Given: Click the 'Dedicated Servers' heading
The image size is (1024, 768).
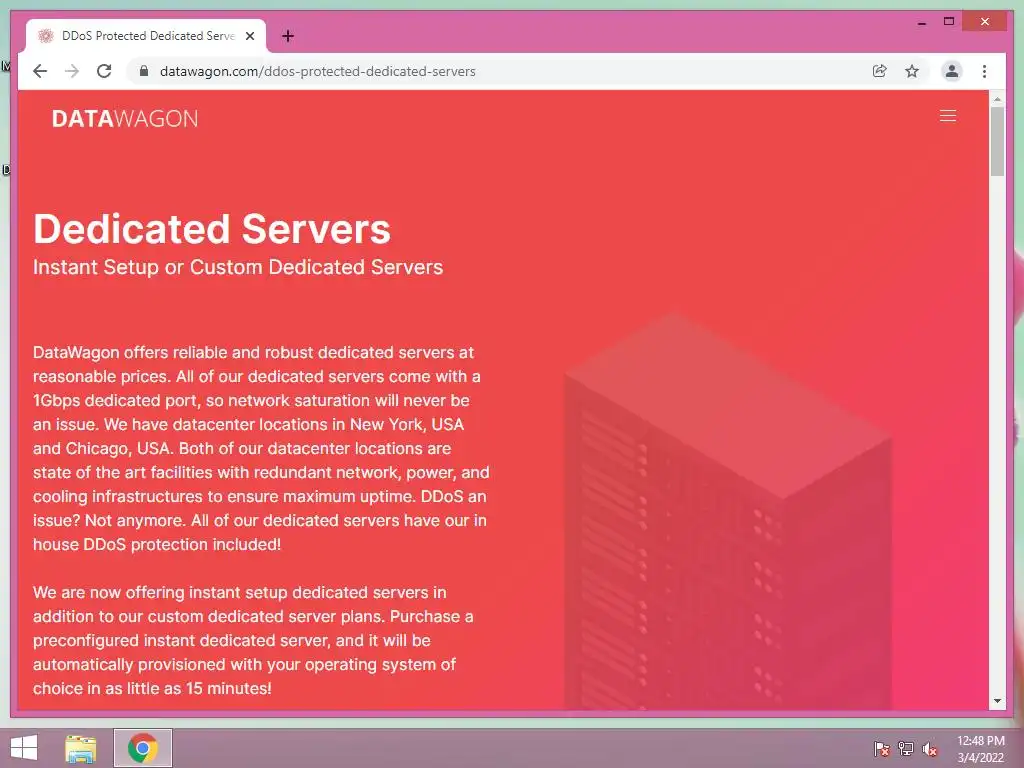Looking at the screenshot, I should [x=212, y=229].
